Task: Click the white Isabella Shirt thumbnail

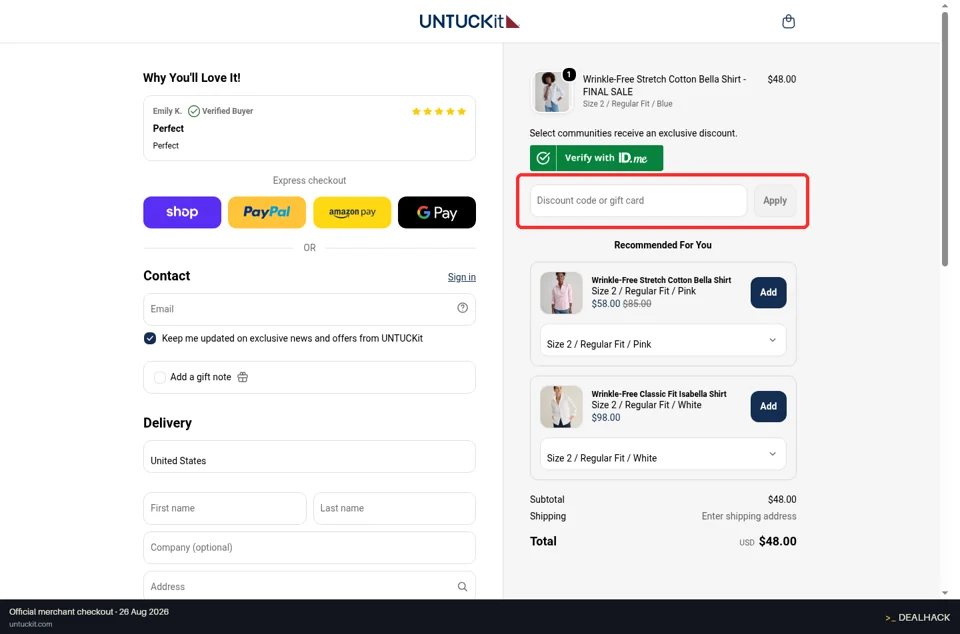Action: coord(561,407)
